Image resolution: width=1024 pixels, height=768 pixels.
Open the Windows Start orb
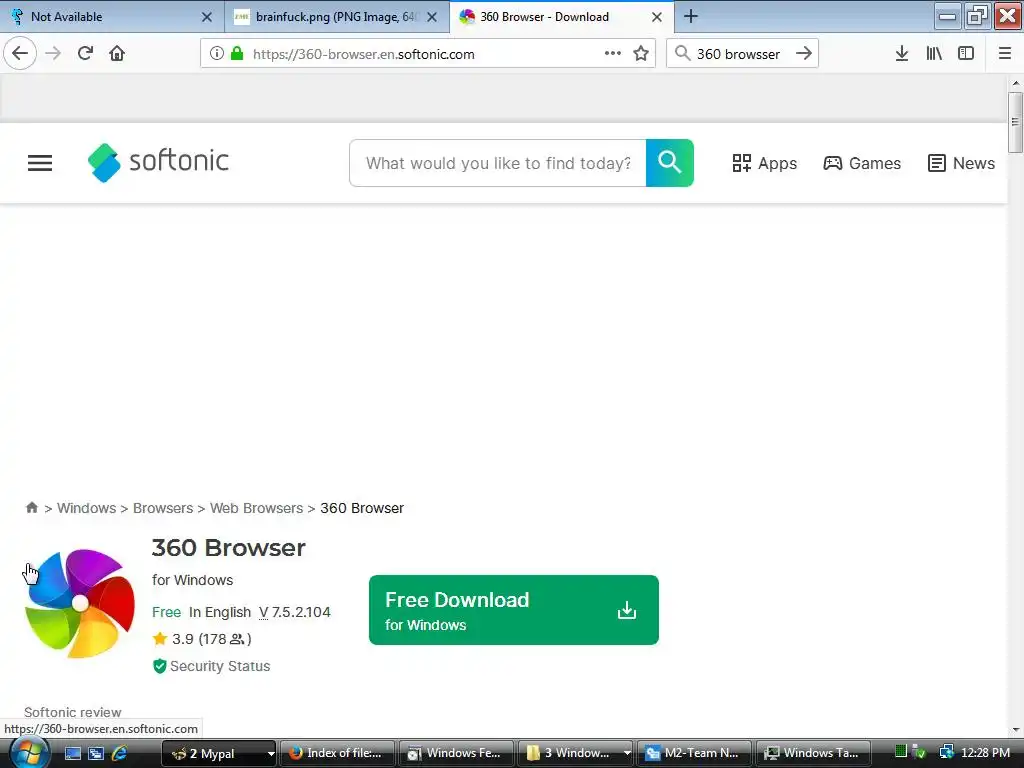click(x=28, y=753)
